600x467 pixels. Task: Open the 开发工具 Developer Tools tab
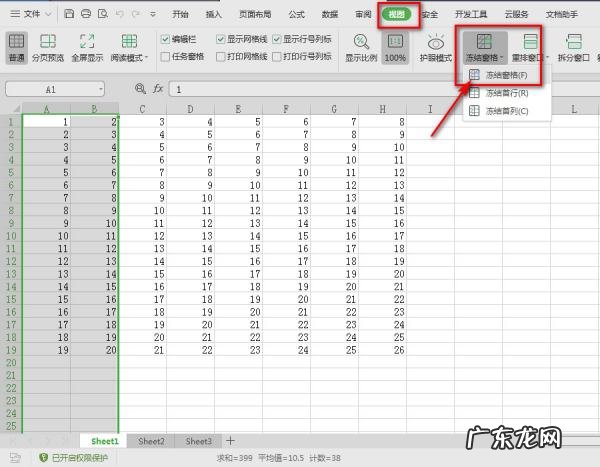[x=471, y=15]
